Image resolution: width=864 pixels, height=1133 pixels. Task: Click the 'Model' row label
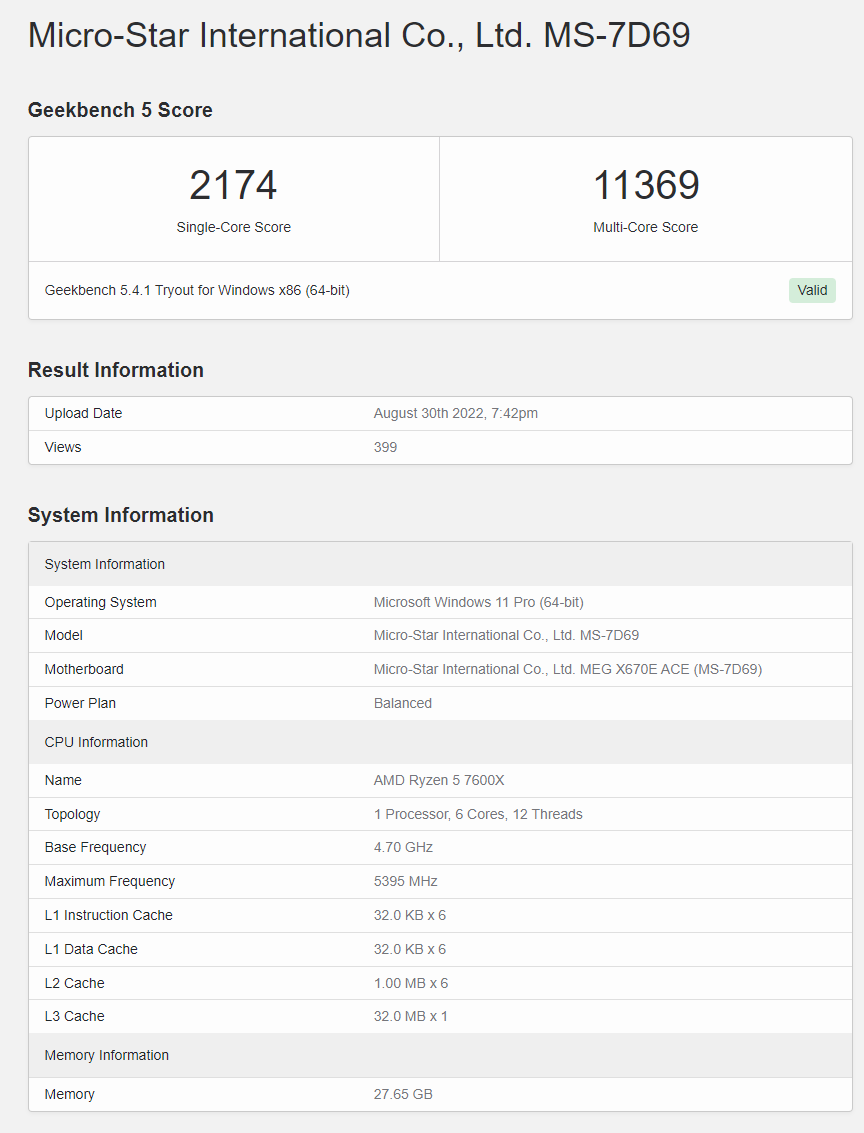point(64,635)
